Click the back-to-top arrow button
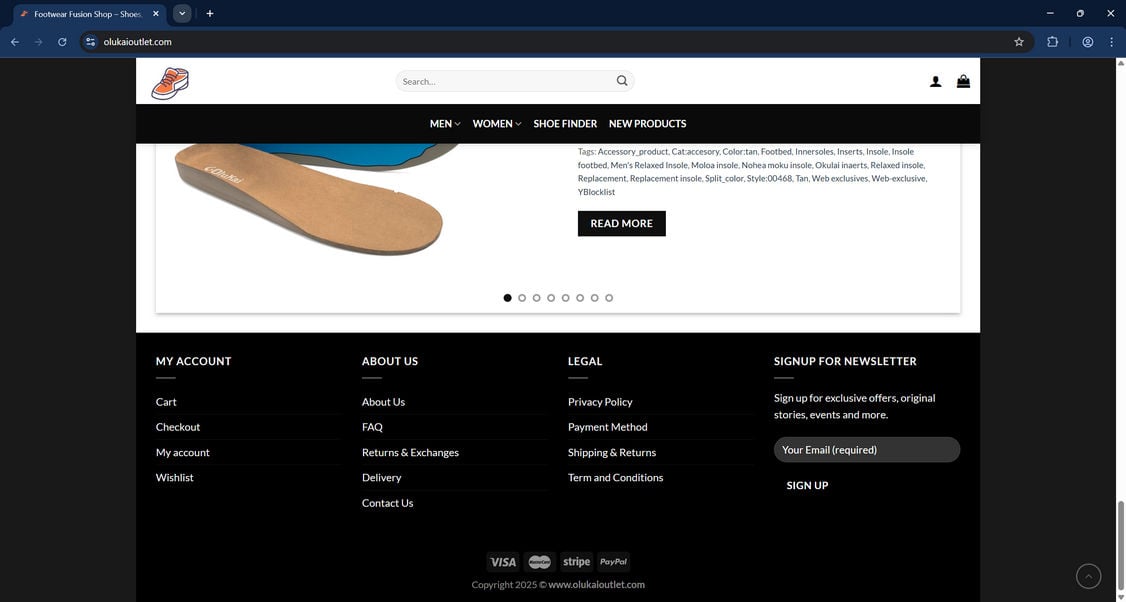Screen dimensions: 1126x602 pyautogui.click(x=1088, y=576)
